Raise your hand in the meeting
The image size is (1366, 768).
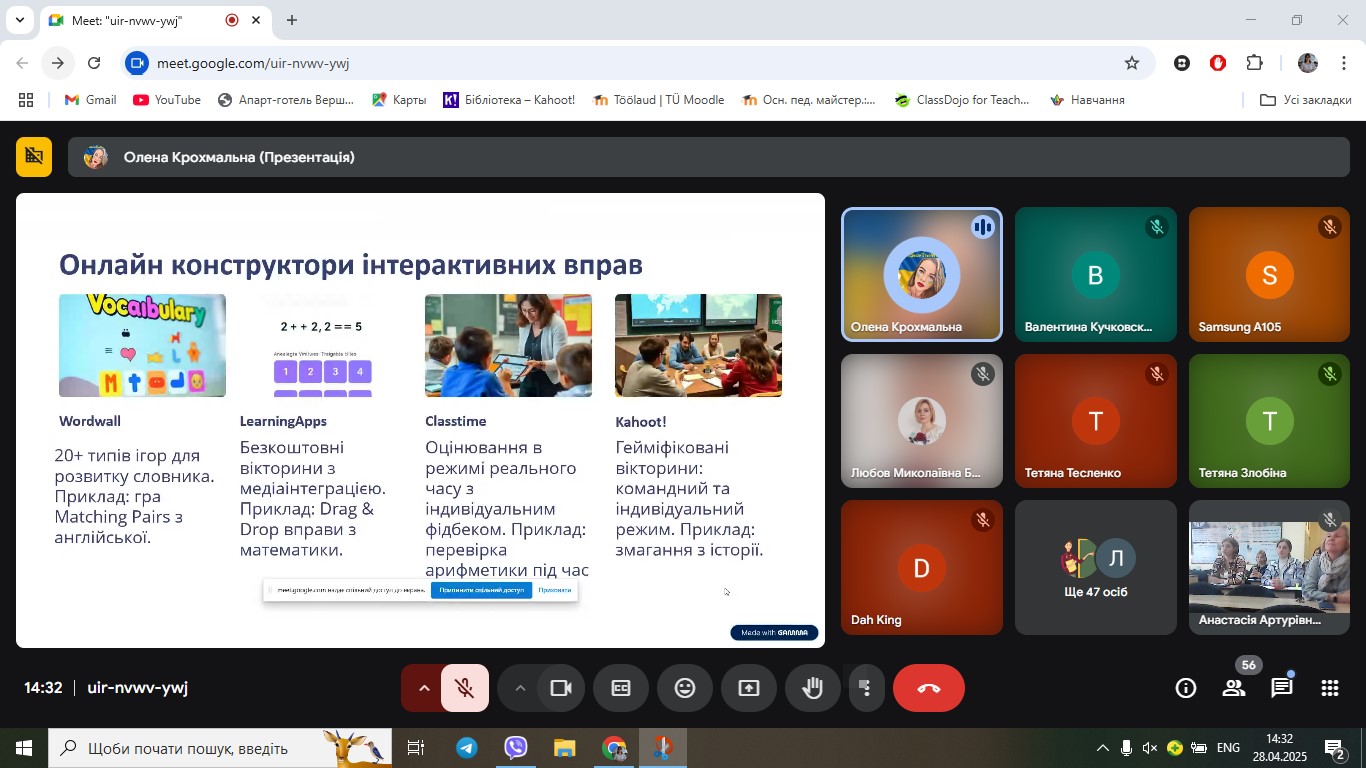click(x=813, y=688)
